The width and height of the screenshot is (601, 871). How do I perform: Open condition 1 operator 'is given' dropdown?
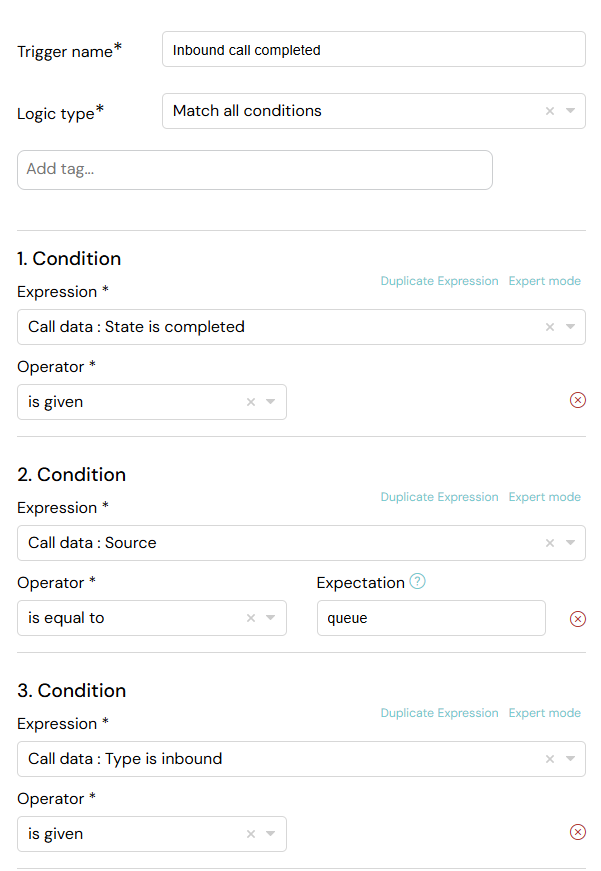(271, 402)
